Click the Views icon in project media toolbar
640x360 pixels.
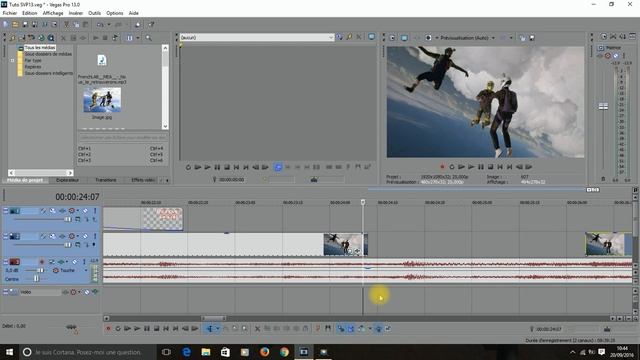coord(130,38)
